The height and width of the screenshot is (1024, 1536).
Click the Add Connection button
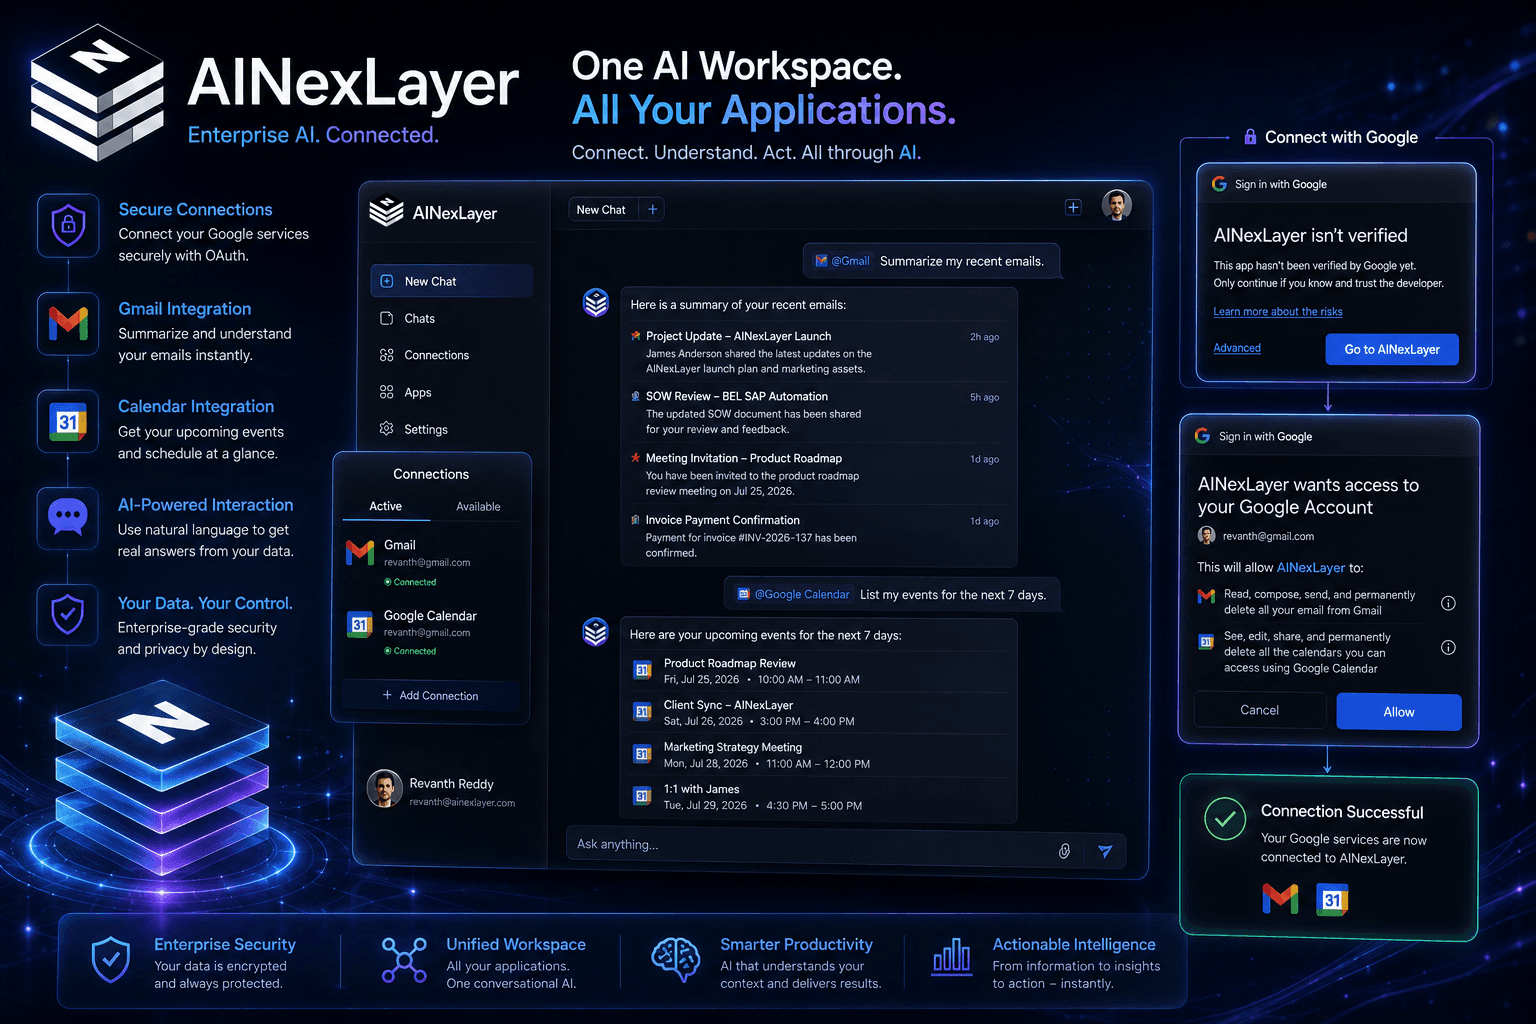(431, 695)
